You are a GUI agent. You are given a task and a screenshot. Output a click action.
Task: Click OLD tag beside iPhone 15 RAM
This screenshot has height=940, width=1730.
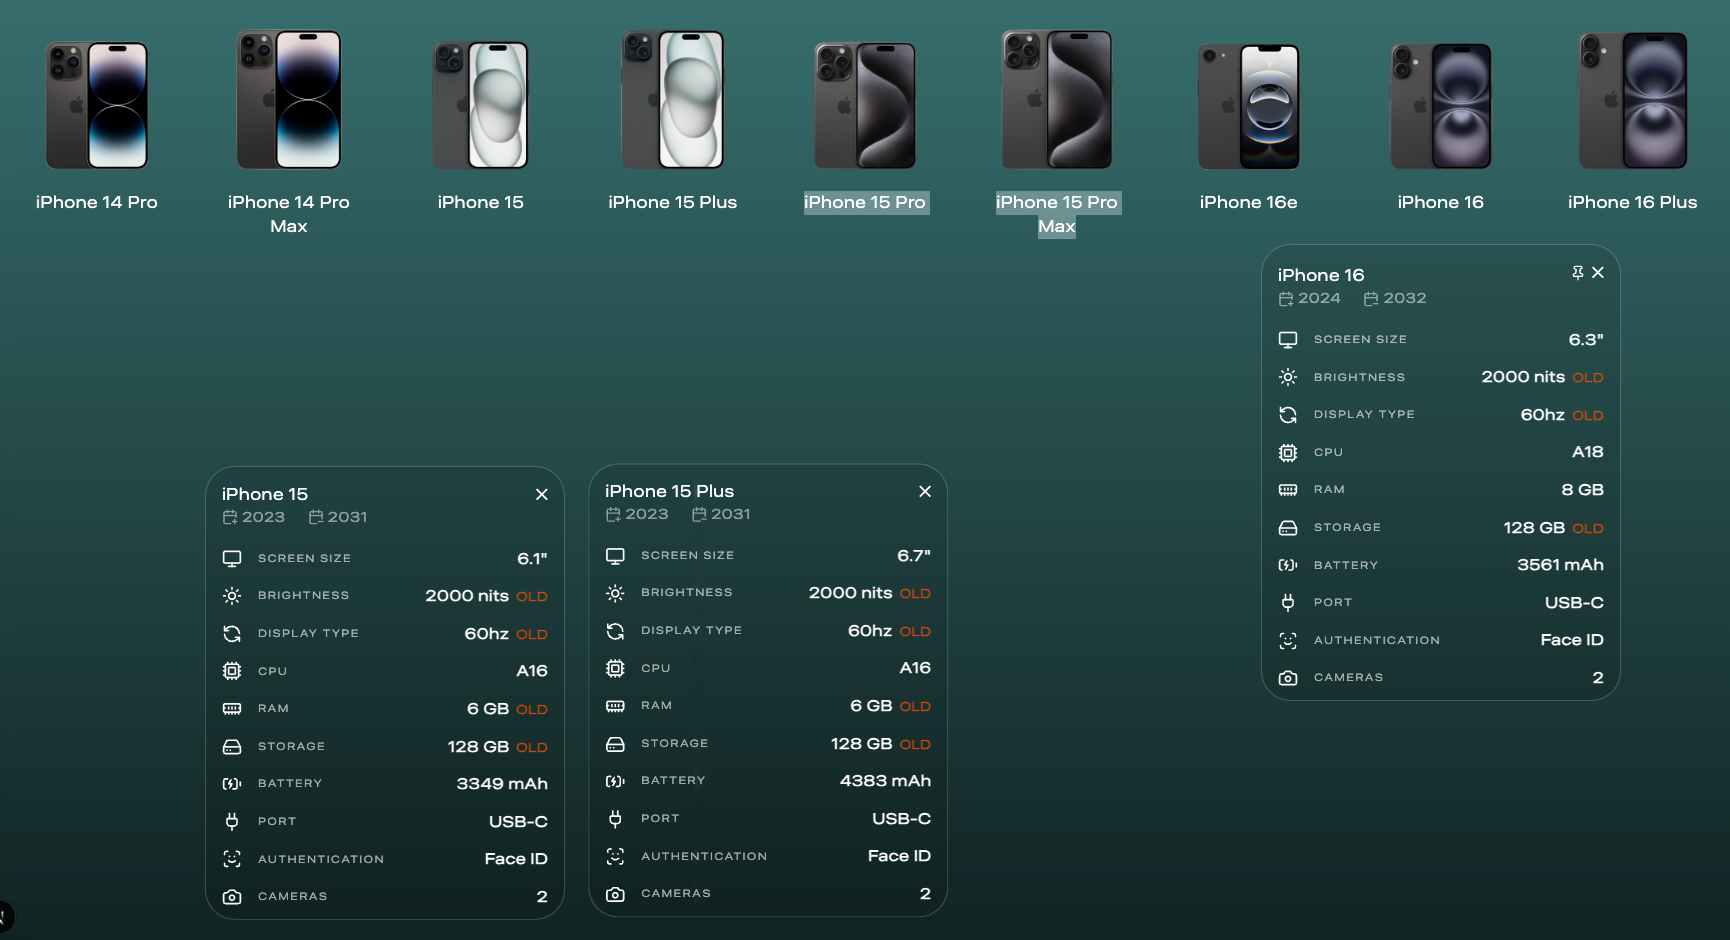pyautogui.click(x=531, y=710)
